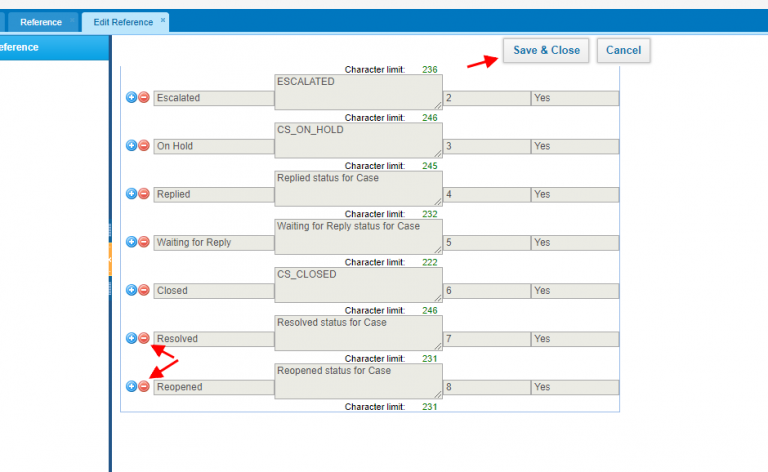Click the Cancel button
This screenshot has width=768, height=472.
pos(624,50)
